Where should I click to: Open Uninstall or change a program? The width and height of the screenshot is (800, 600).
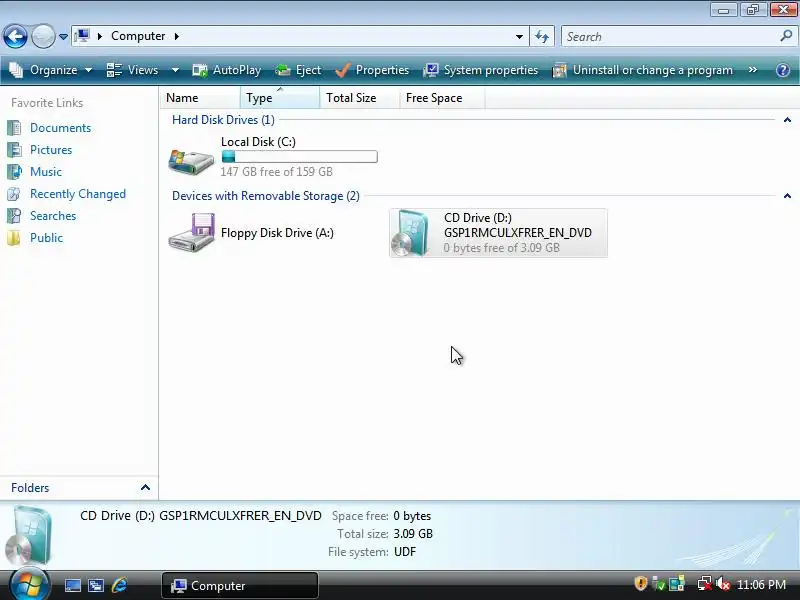[x=643, y=70]
